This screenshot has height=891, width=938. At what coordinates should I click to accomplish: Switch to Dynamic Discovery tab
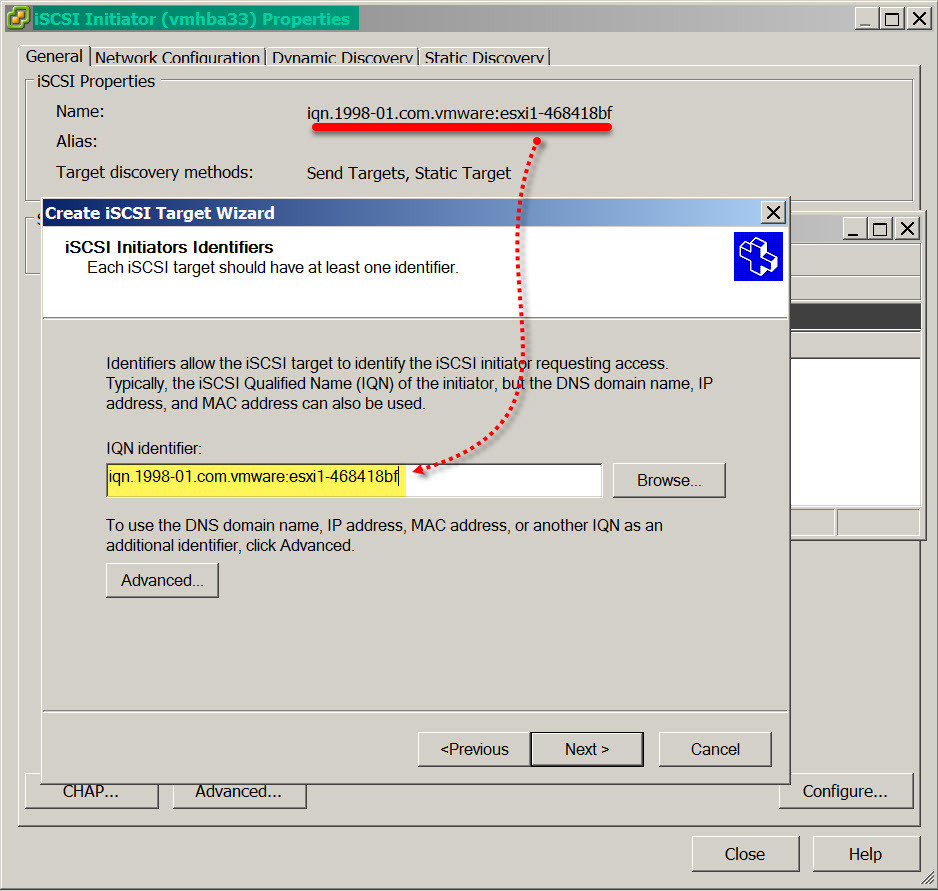click(342, 57)
